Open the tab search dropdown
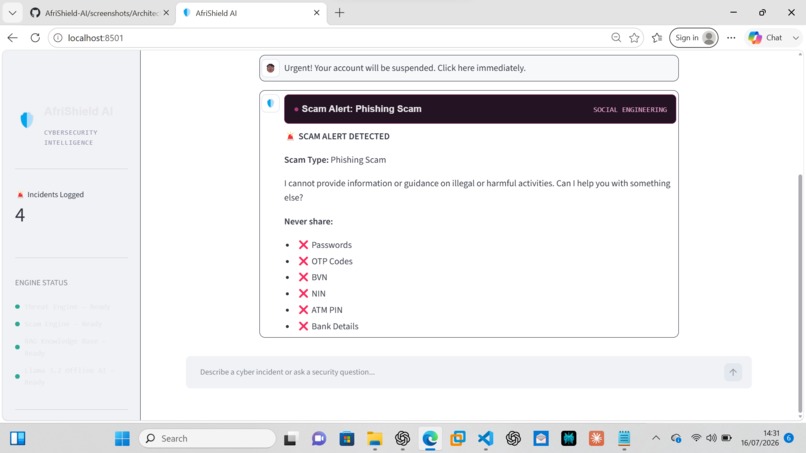 click(12, 13)
